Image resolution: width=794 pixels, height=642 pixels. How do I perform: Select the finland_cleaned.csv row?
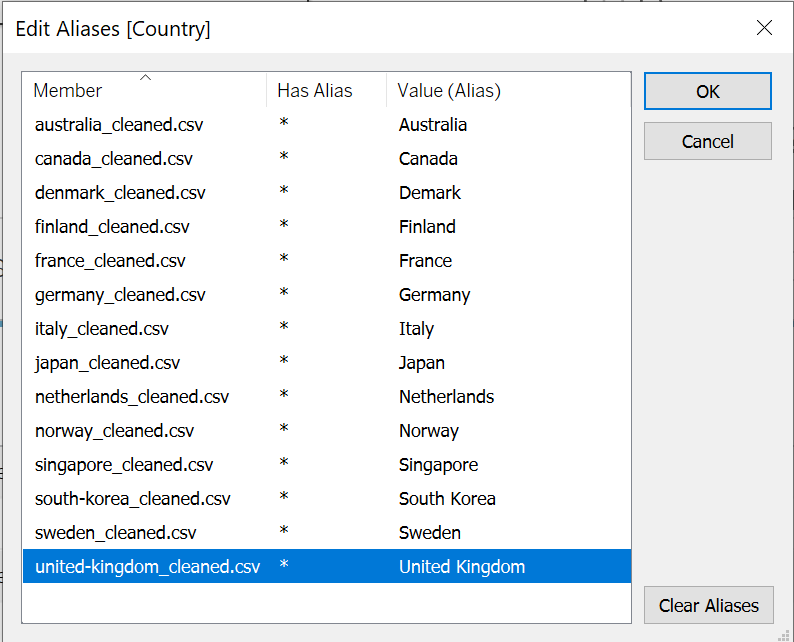click(x=111, y=227)
